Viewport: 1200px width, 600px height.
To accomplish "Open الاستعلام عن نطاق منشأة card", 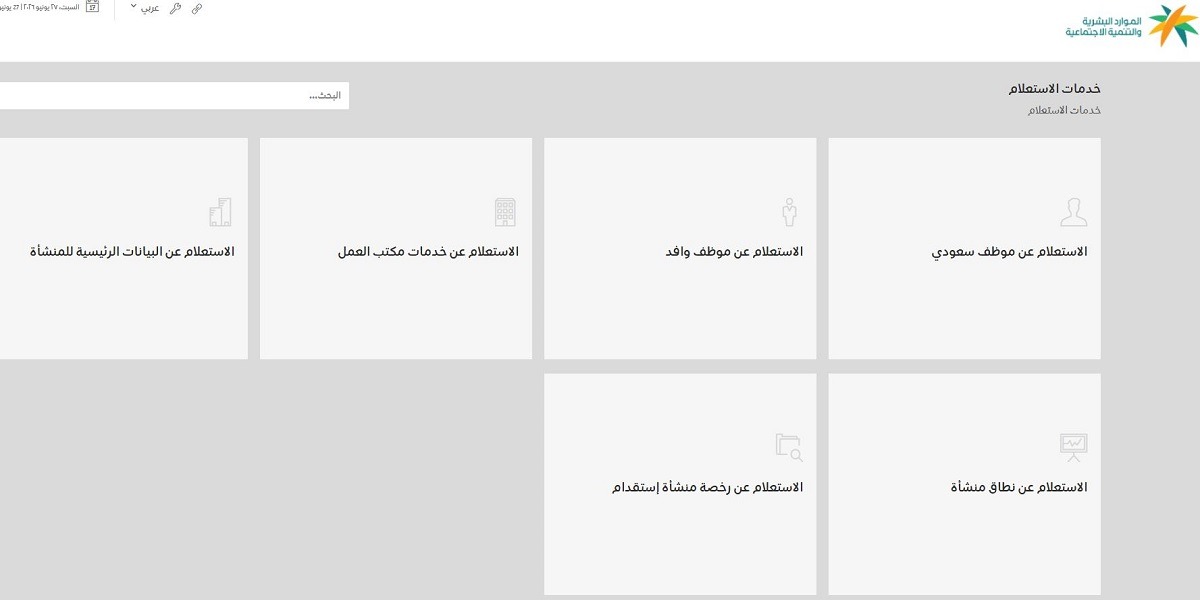I will point(965,484).
